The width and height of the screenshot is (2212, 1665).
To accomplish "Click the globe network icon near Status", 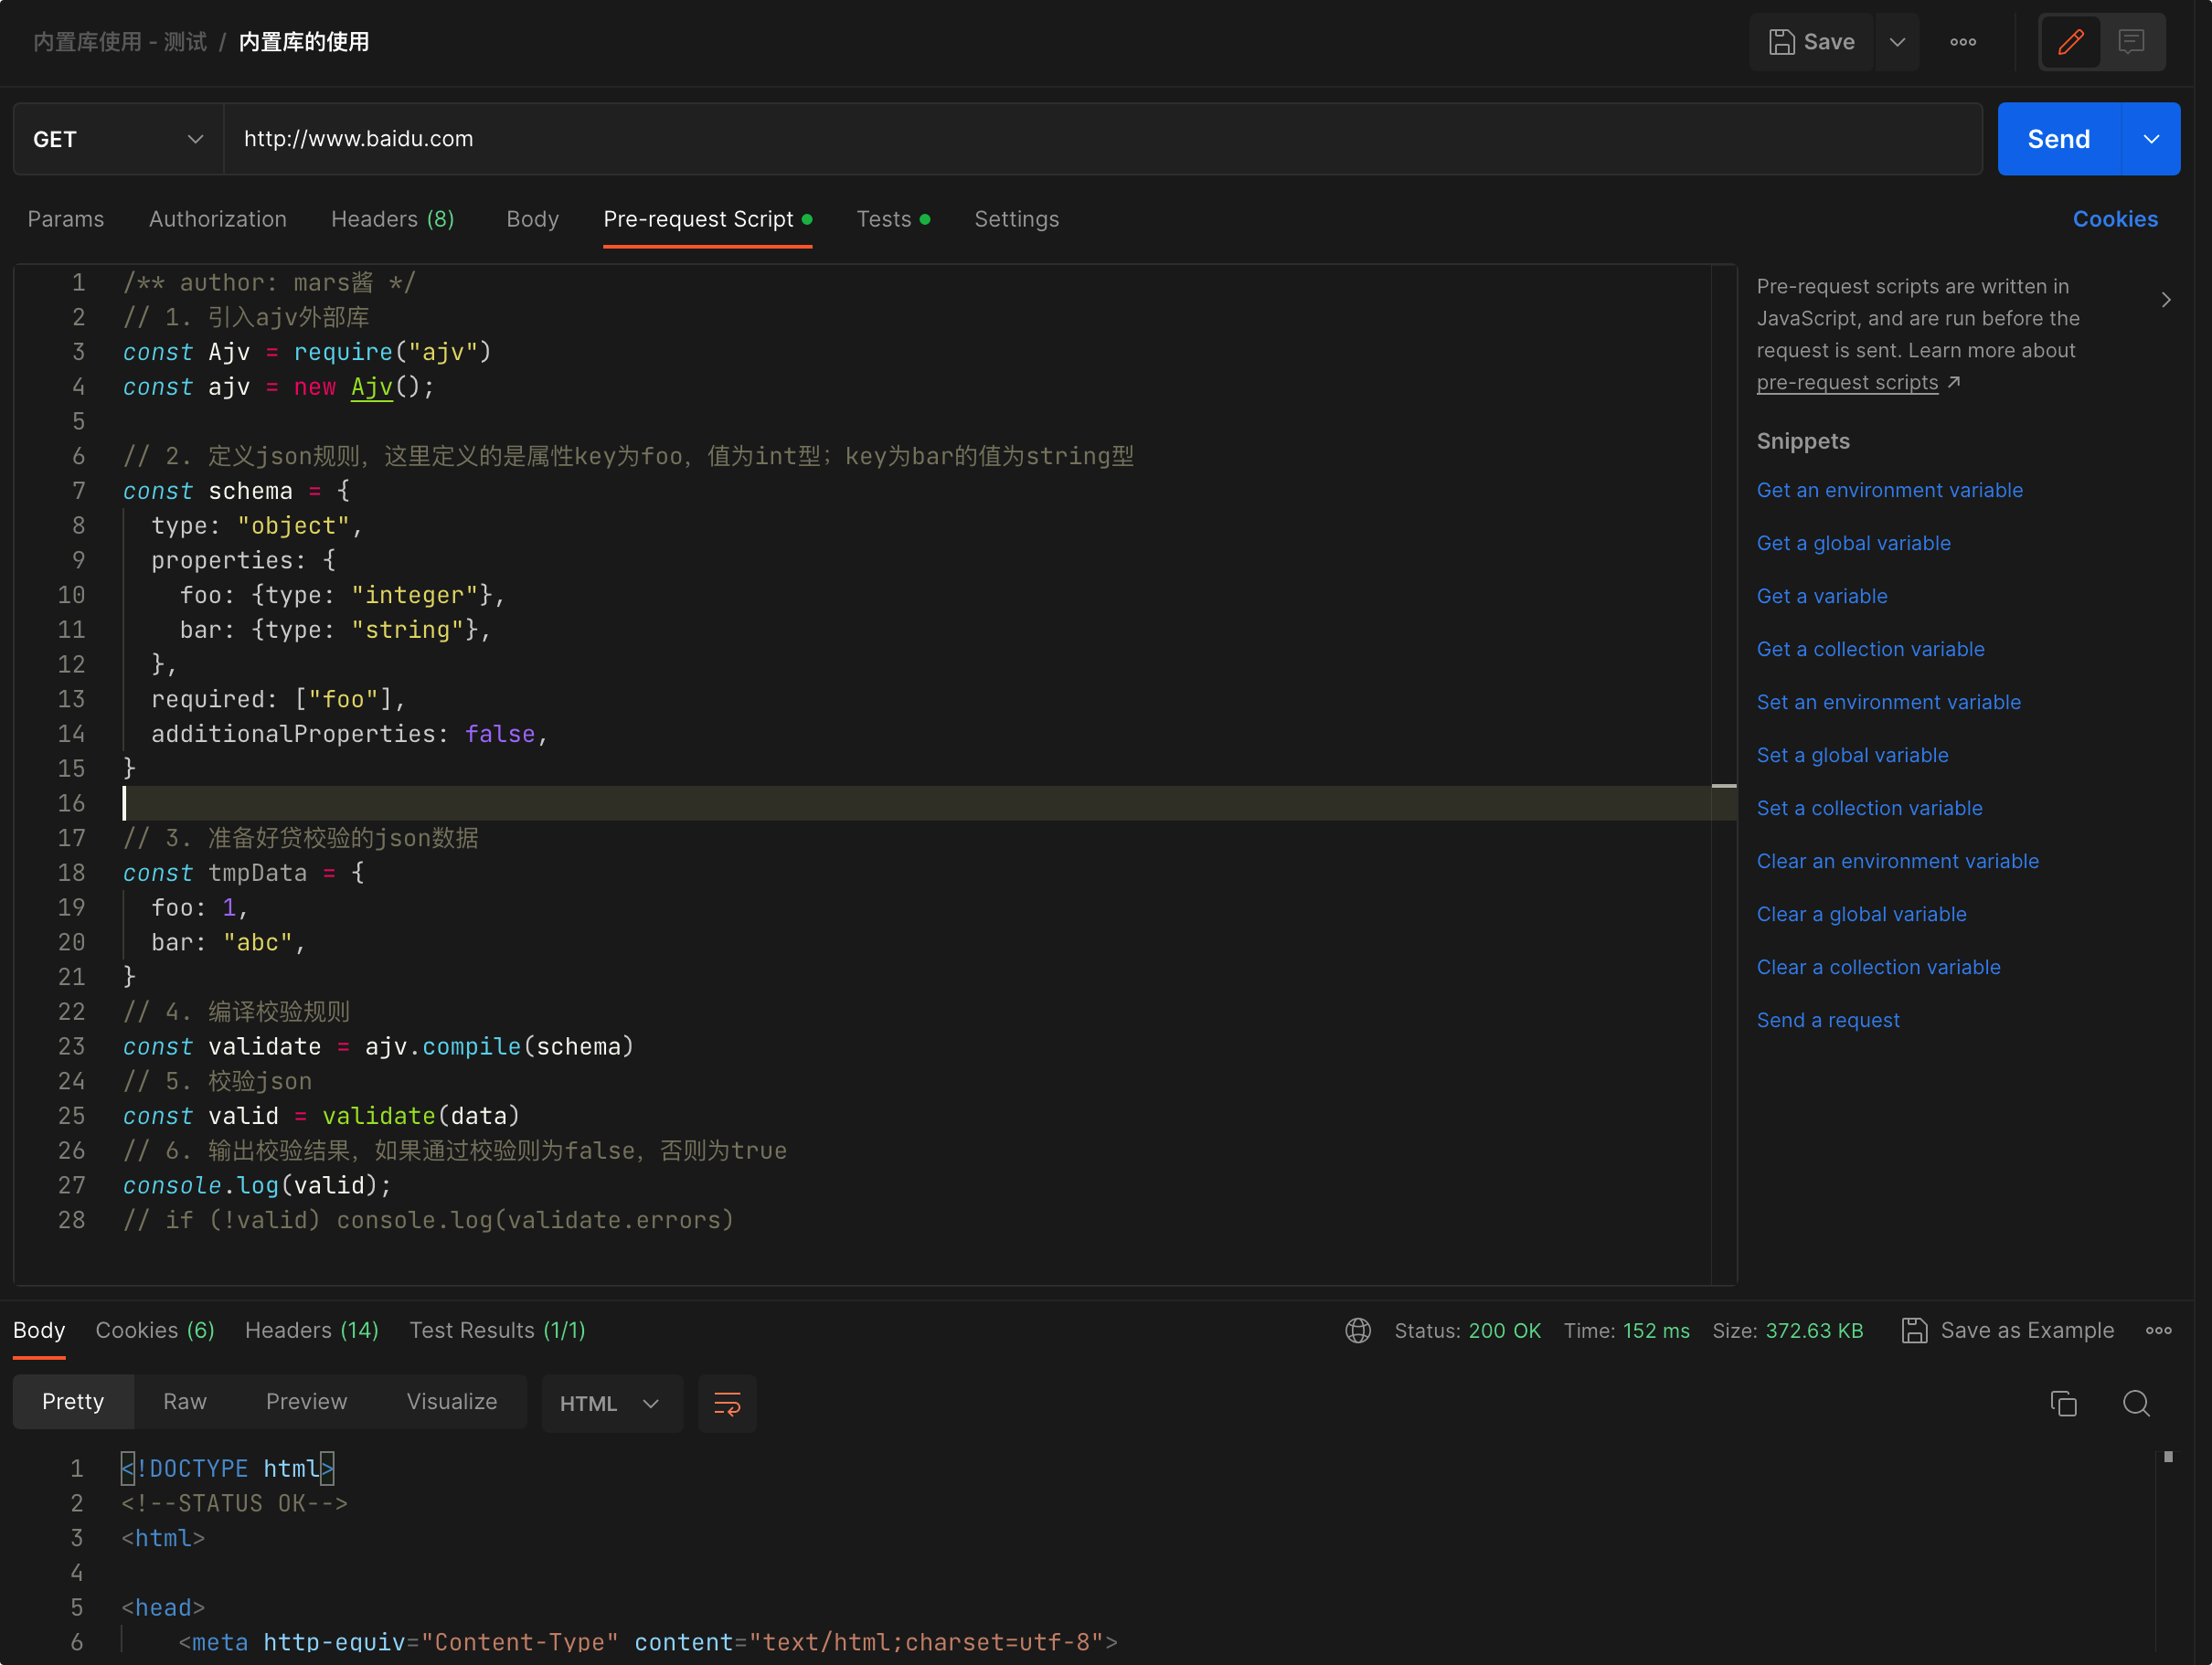I will click(1357, 1330).
